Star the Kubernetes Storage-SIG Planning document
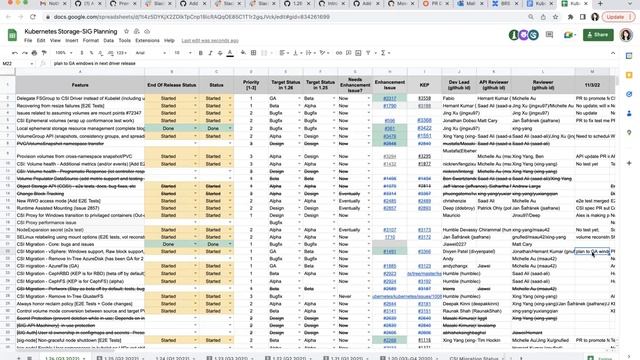This screenshot has height=360, width=640. point(127,31)
